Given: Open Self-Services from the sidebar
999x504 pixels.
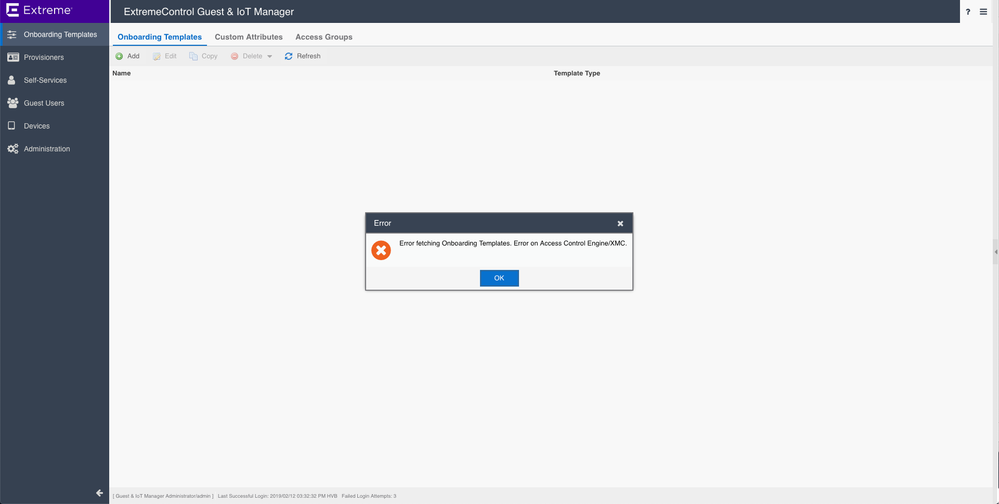Looking at the screenshot, I should (x=45, y=80).
